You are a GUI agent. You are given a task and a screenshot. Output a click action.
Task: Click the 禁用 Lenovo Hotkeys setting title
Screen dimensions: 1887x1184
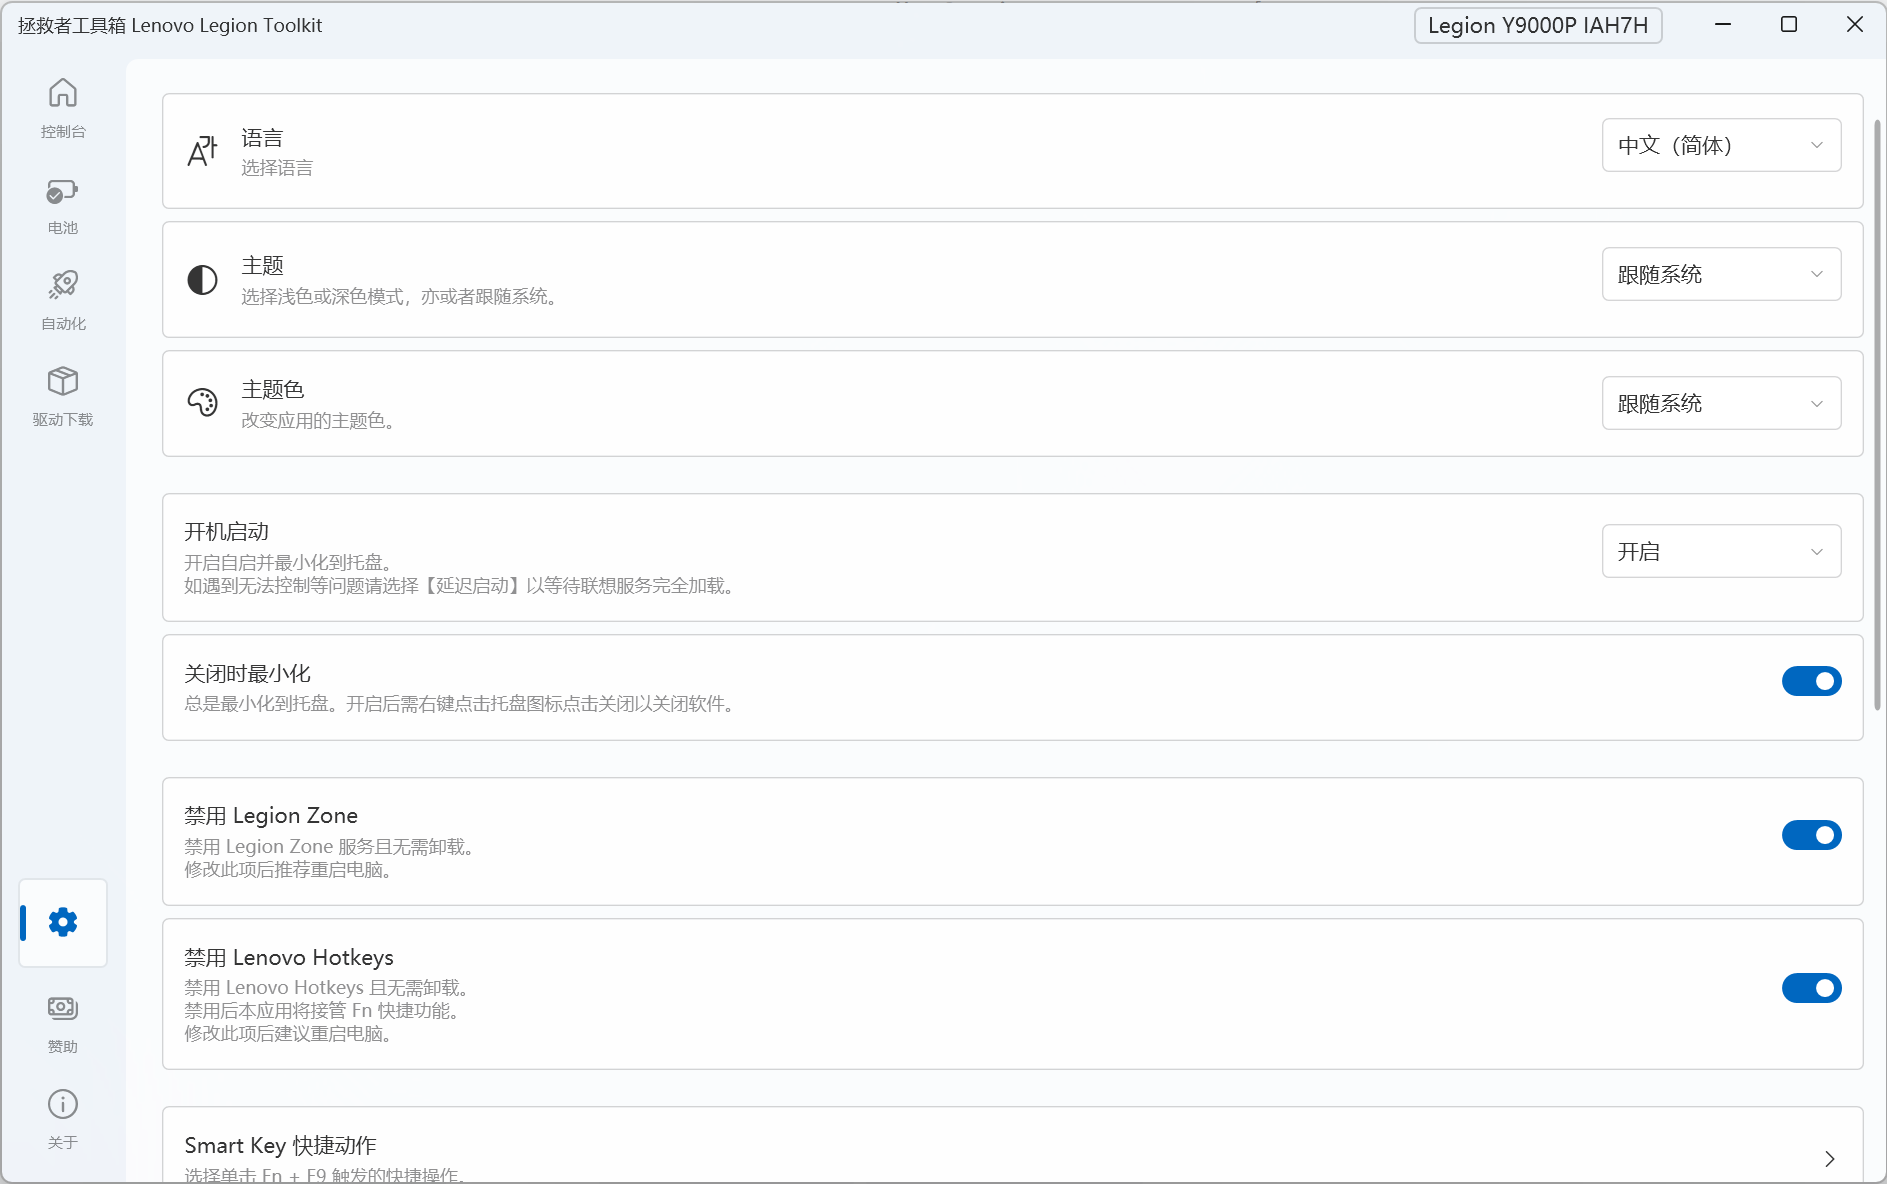pos(289,958)
